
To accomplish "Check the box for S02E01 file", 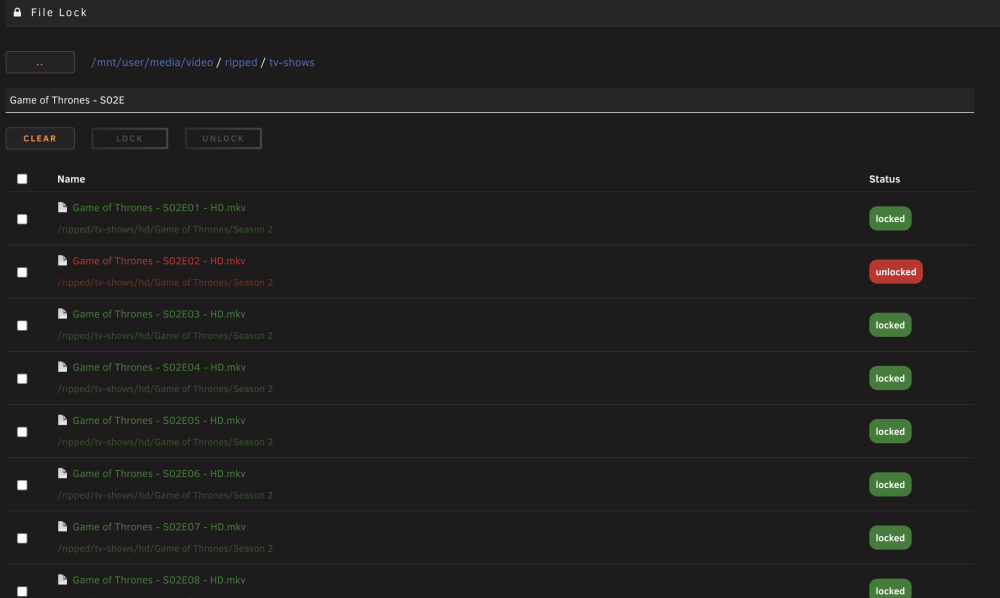I will pos(22,219).
